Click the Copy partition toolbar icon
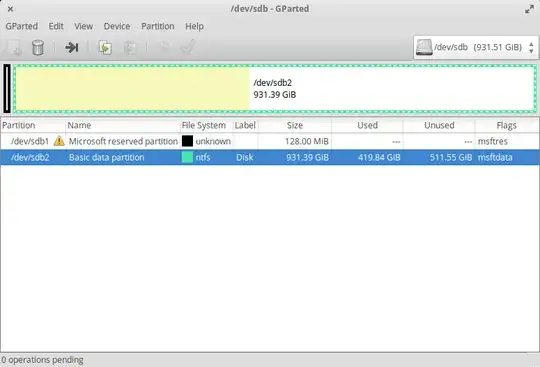This screenshot has height=367, width=540. point(105,47)
